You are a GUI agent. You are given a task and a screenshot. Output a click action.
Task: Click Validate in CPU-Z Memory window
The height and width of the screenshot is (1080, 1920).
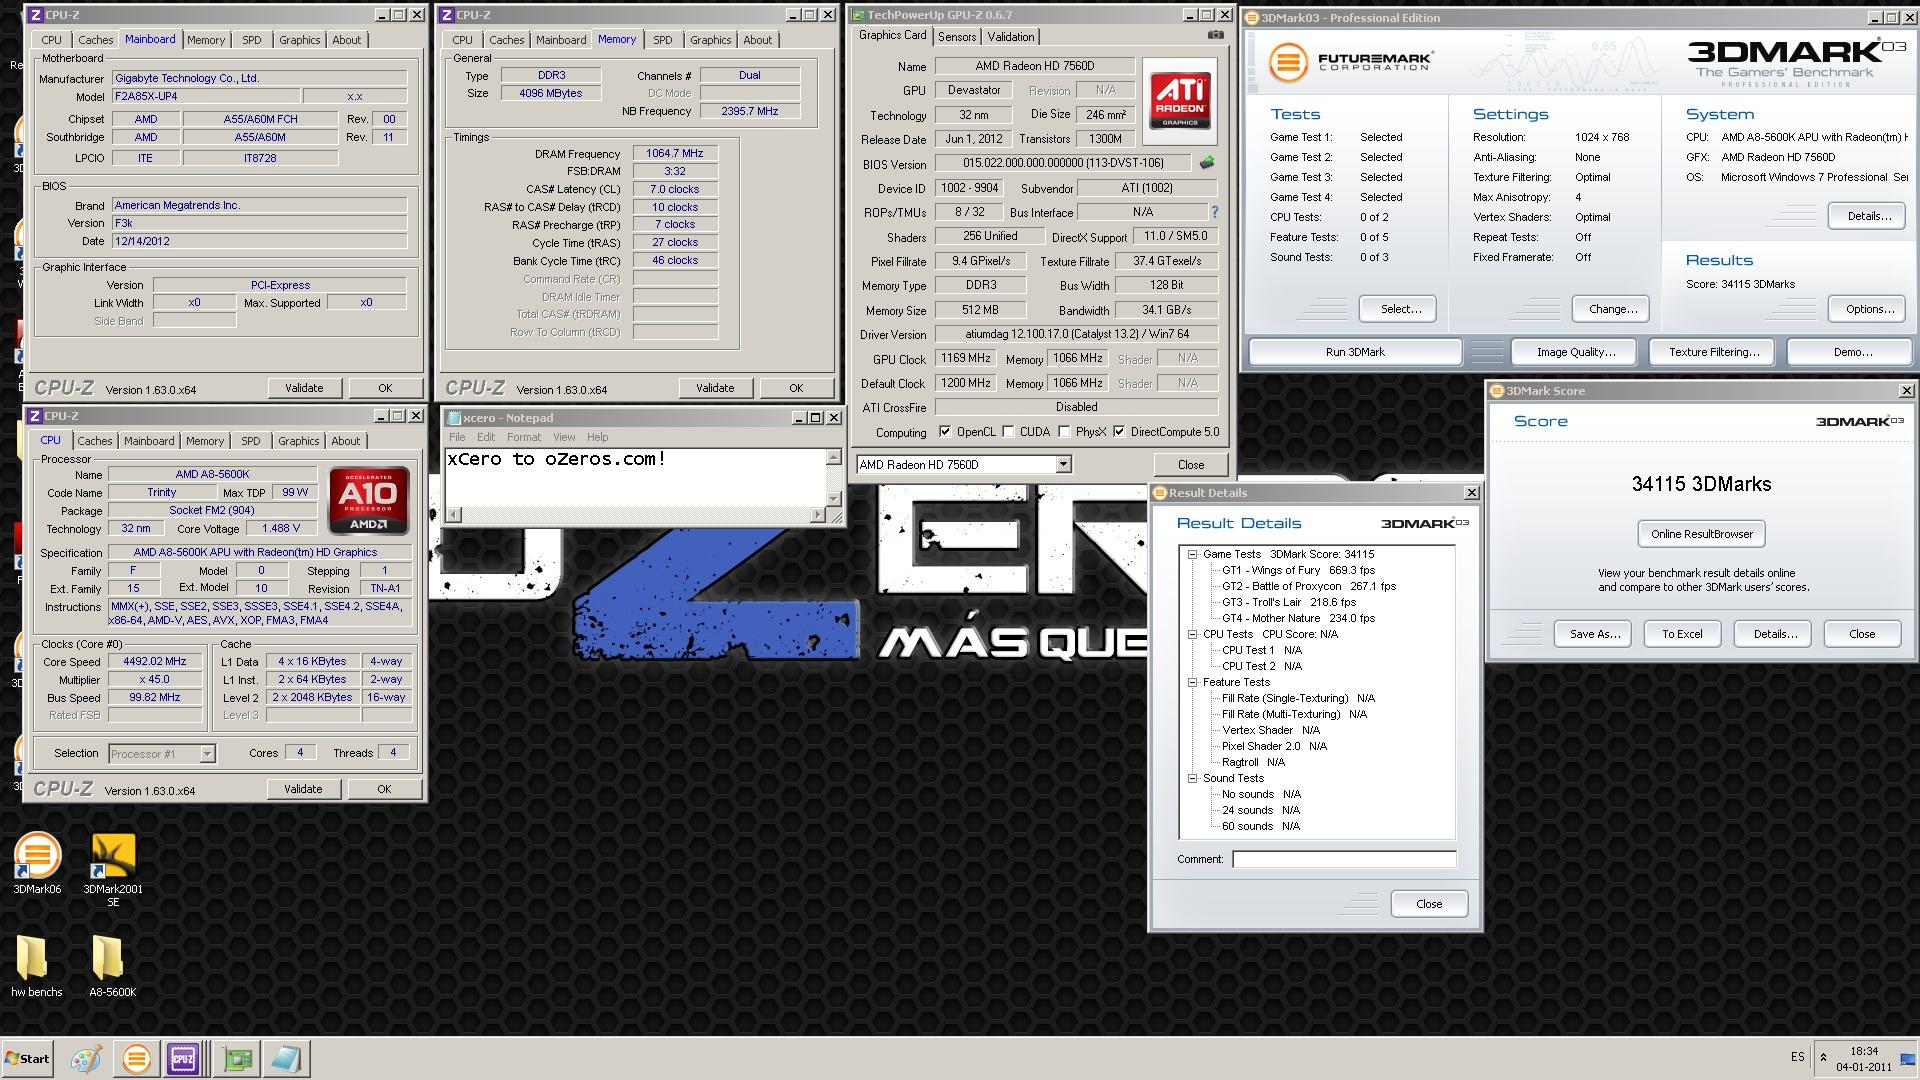pyautogui.click(x=714, y=388)
